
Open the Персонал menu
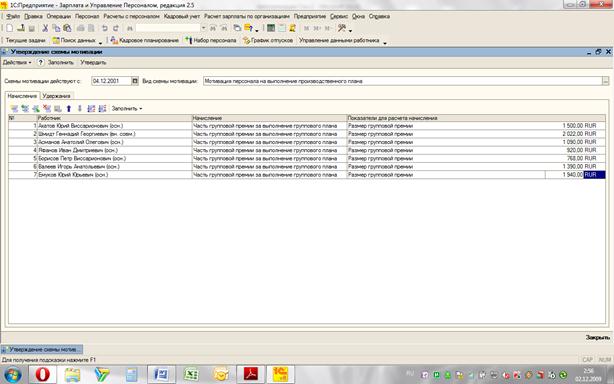(87, 16)
